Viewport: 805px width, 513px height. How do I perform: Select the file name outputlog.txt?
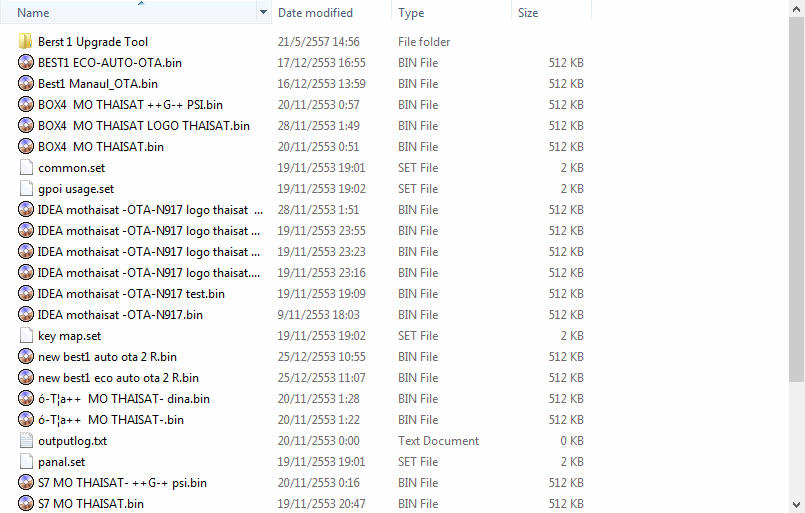(72, 441)
